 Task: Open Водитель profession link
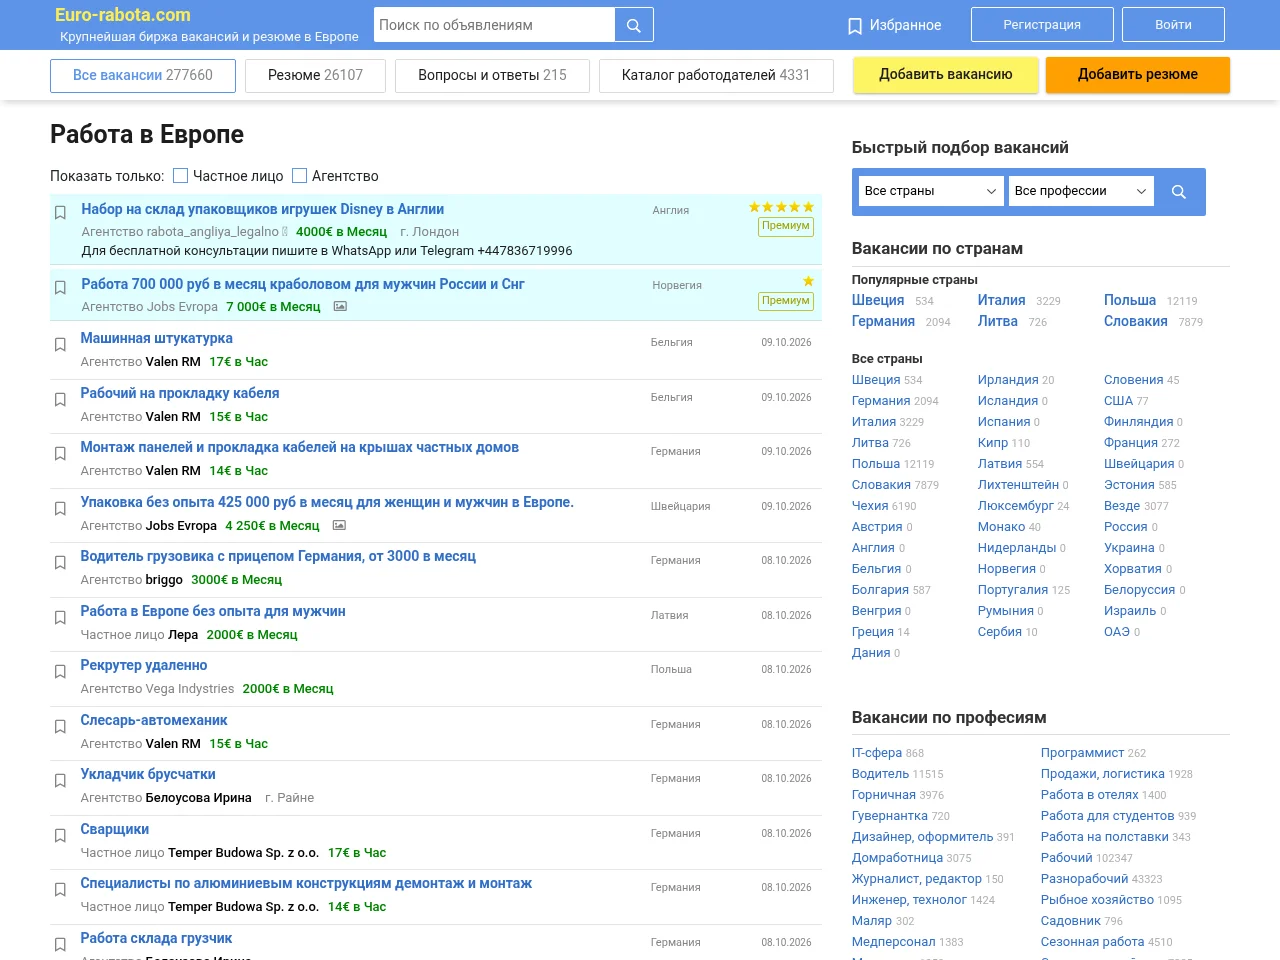tap(880, 774)
